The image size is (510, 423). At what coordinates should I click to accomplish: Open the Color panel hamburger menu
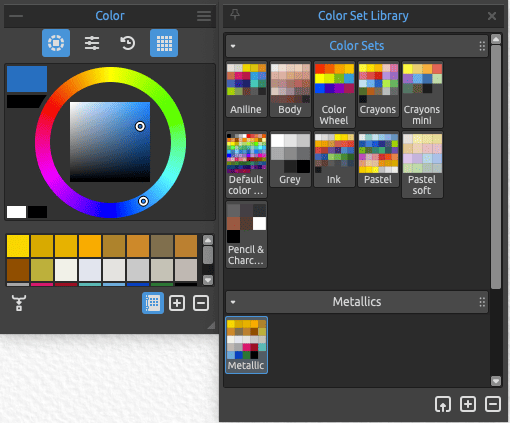(204, 16)
